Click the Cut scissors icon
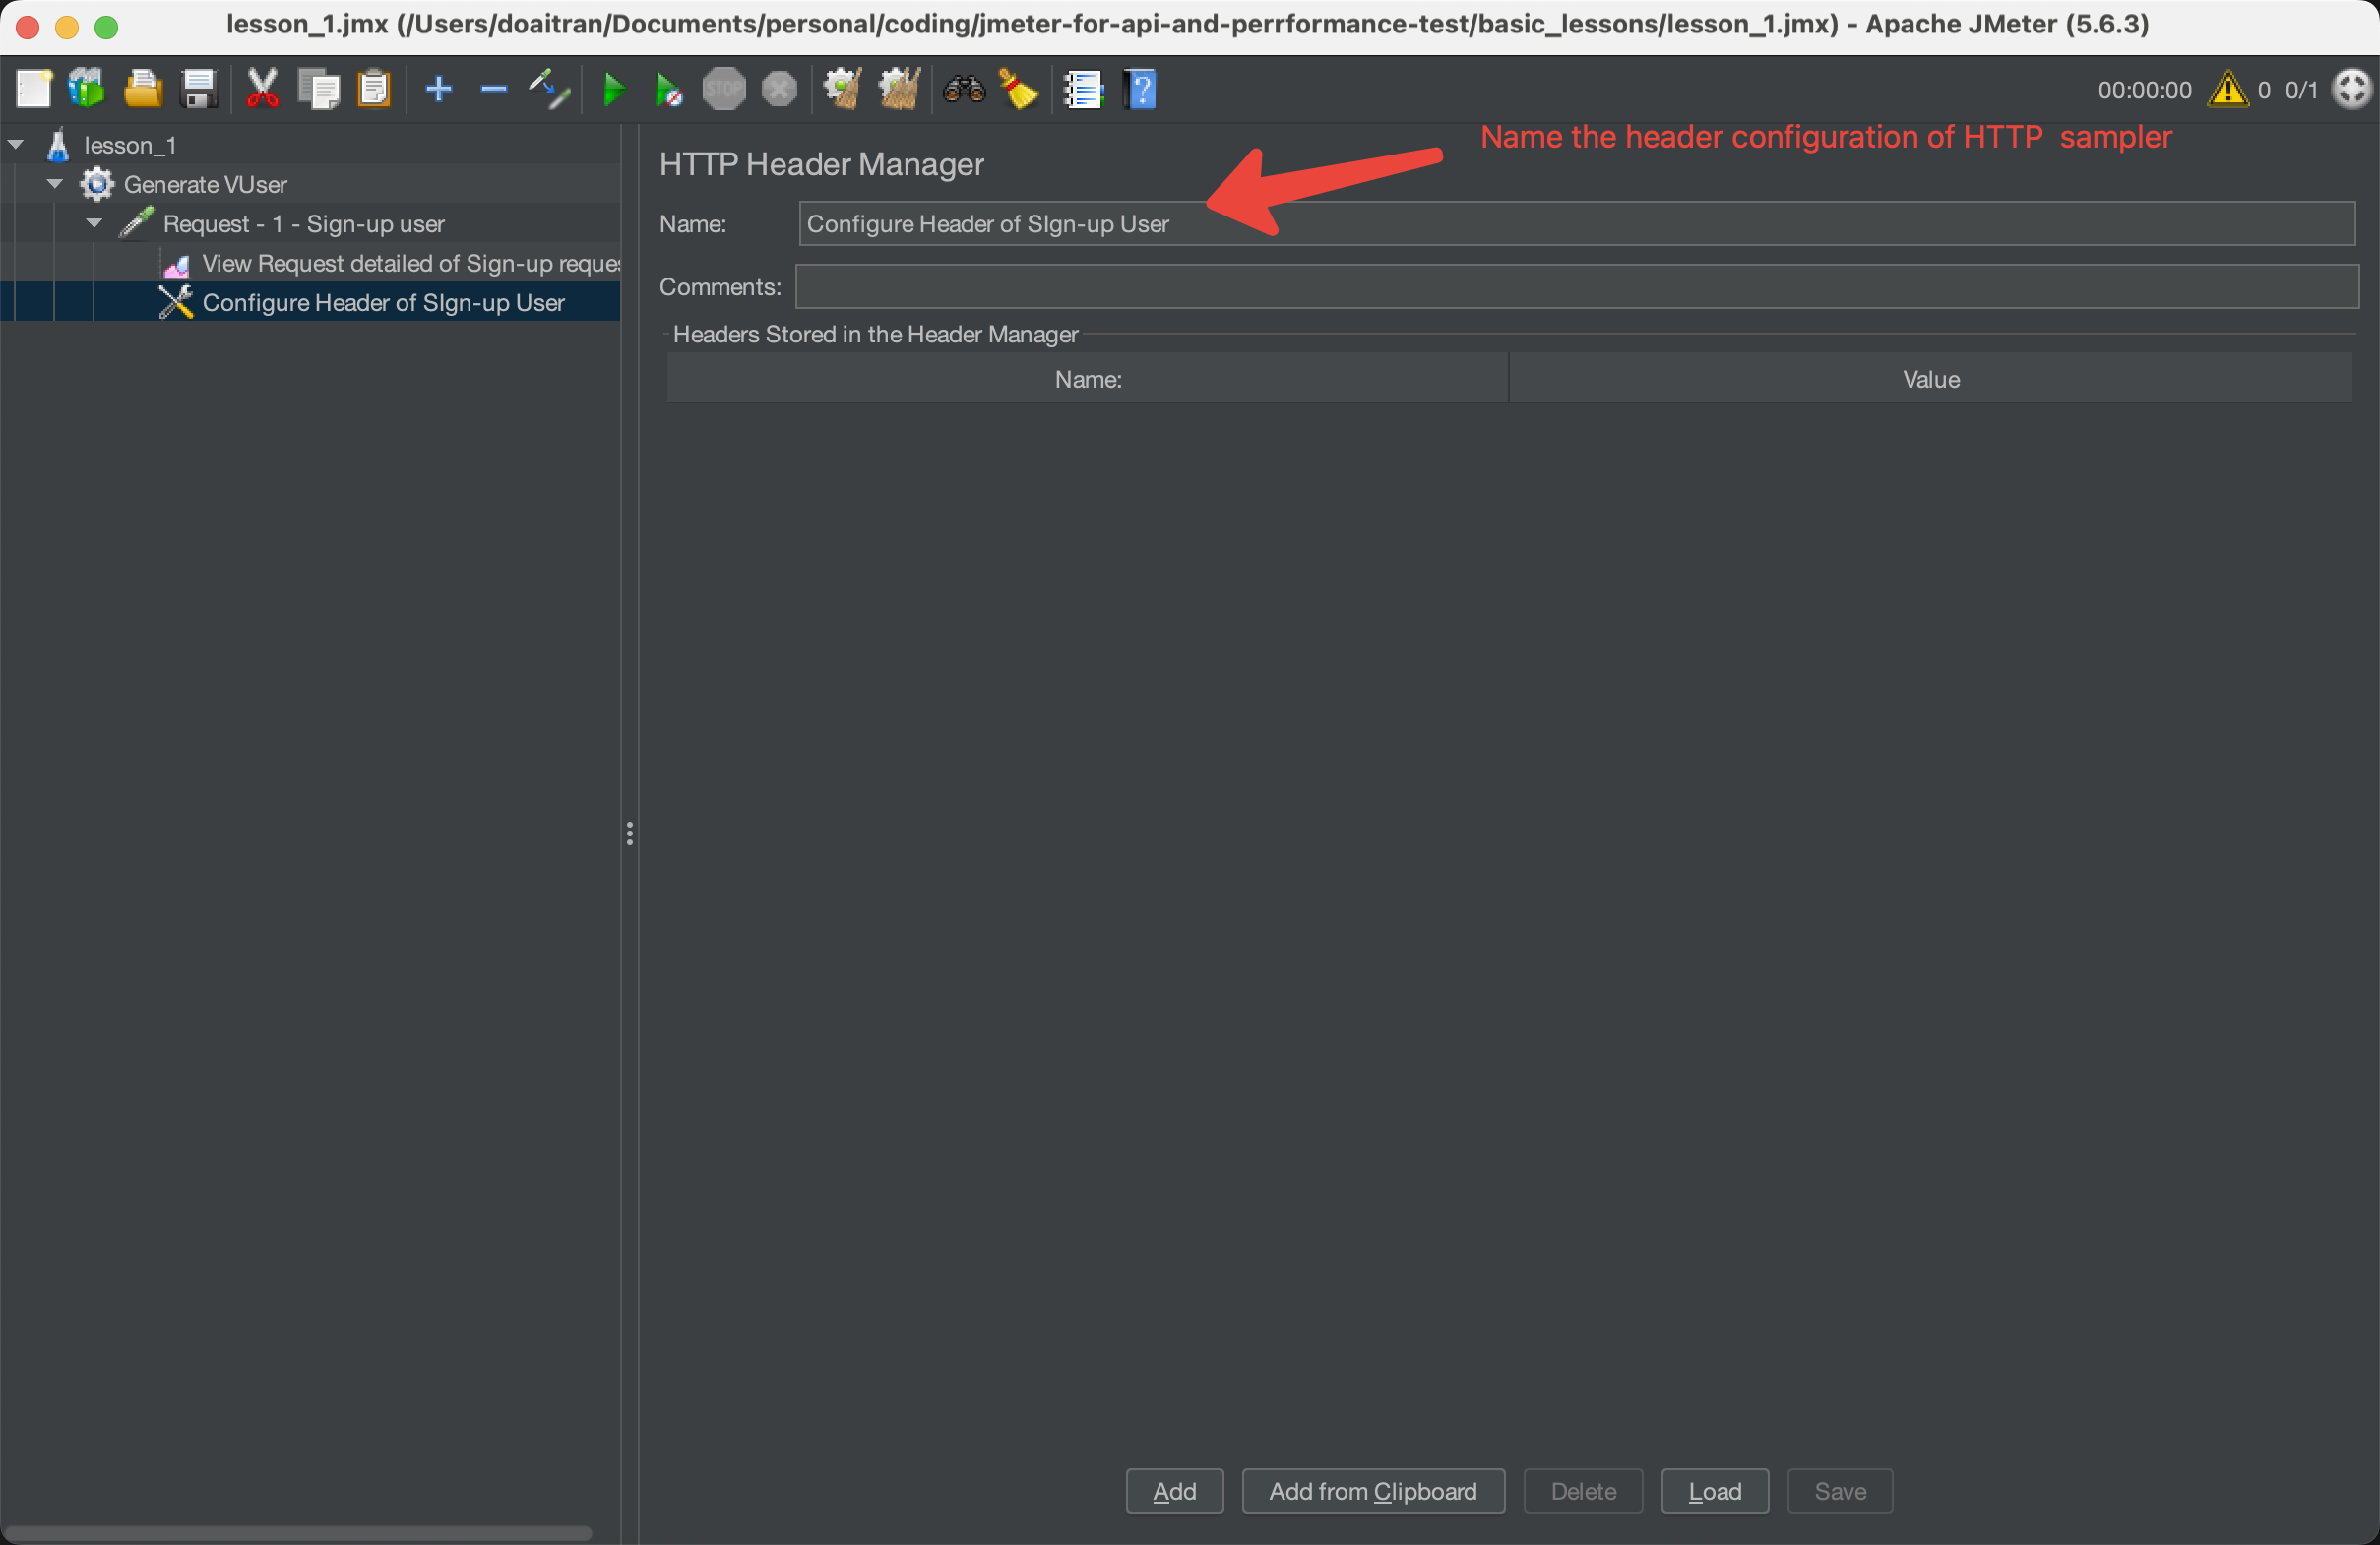Screen dimensions: 2380x1545 [x=263, y=89]
